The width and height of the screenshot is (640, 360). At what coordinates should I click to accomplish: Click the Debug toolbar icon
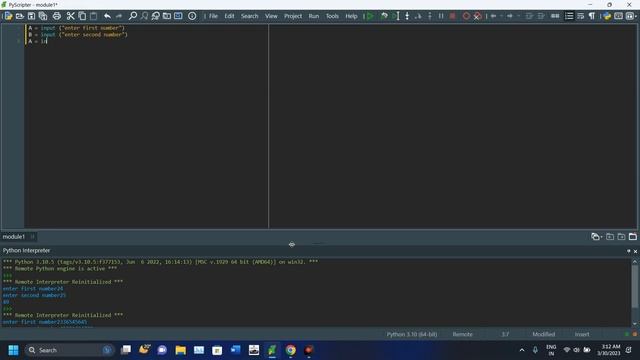point(384,16)
